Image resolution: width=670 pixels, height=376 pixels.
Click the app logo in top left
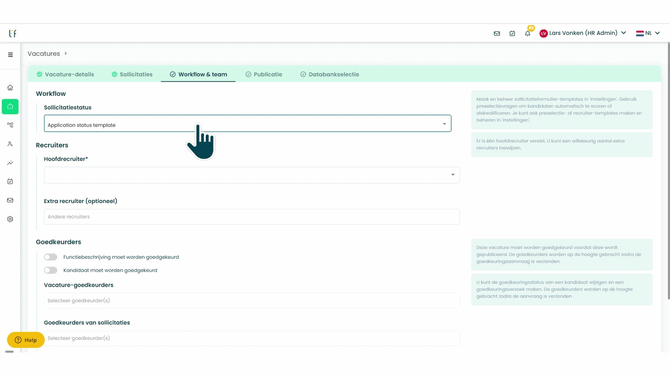coord(12,33)
